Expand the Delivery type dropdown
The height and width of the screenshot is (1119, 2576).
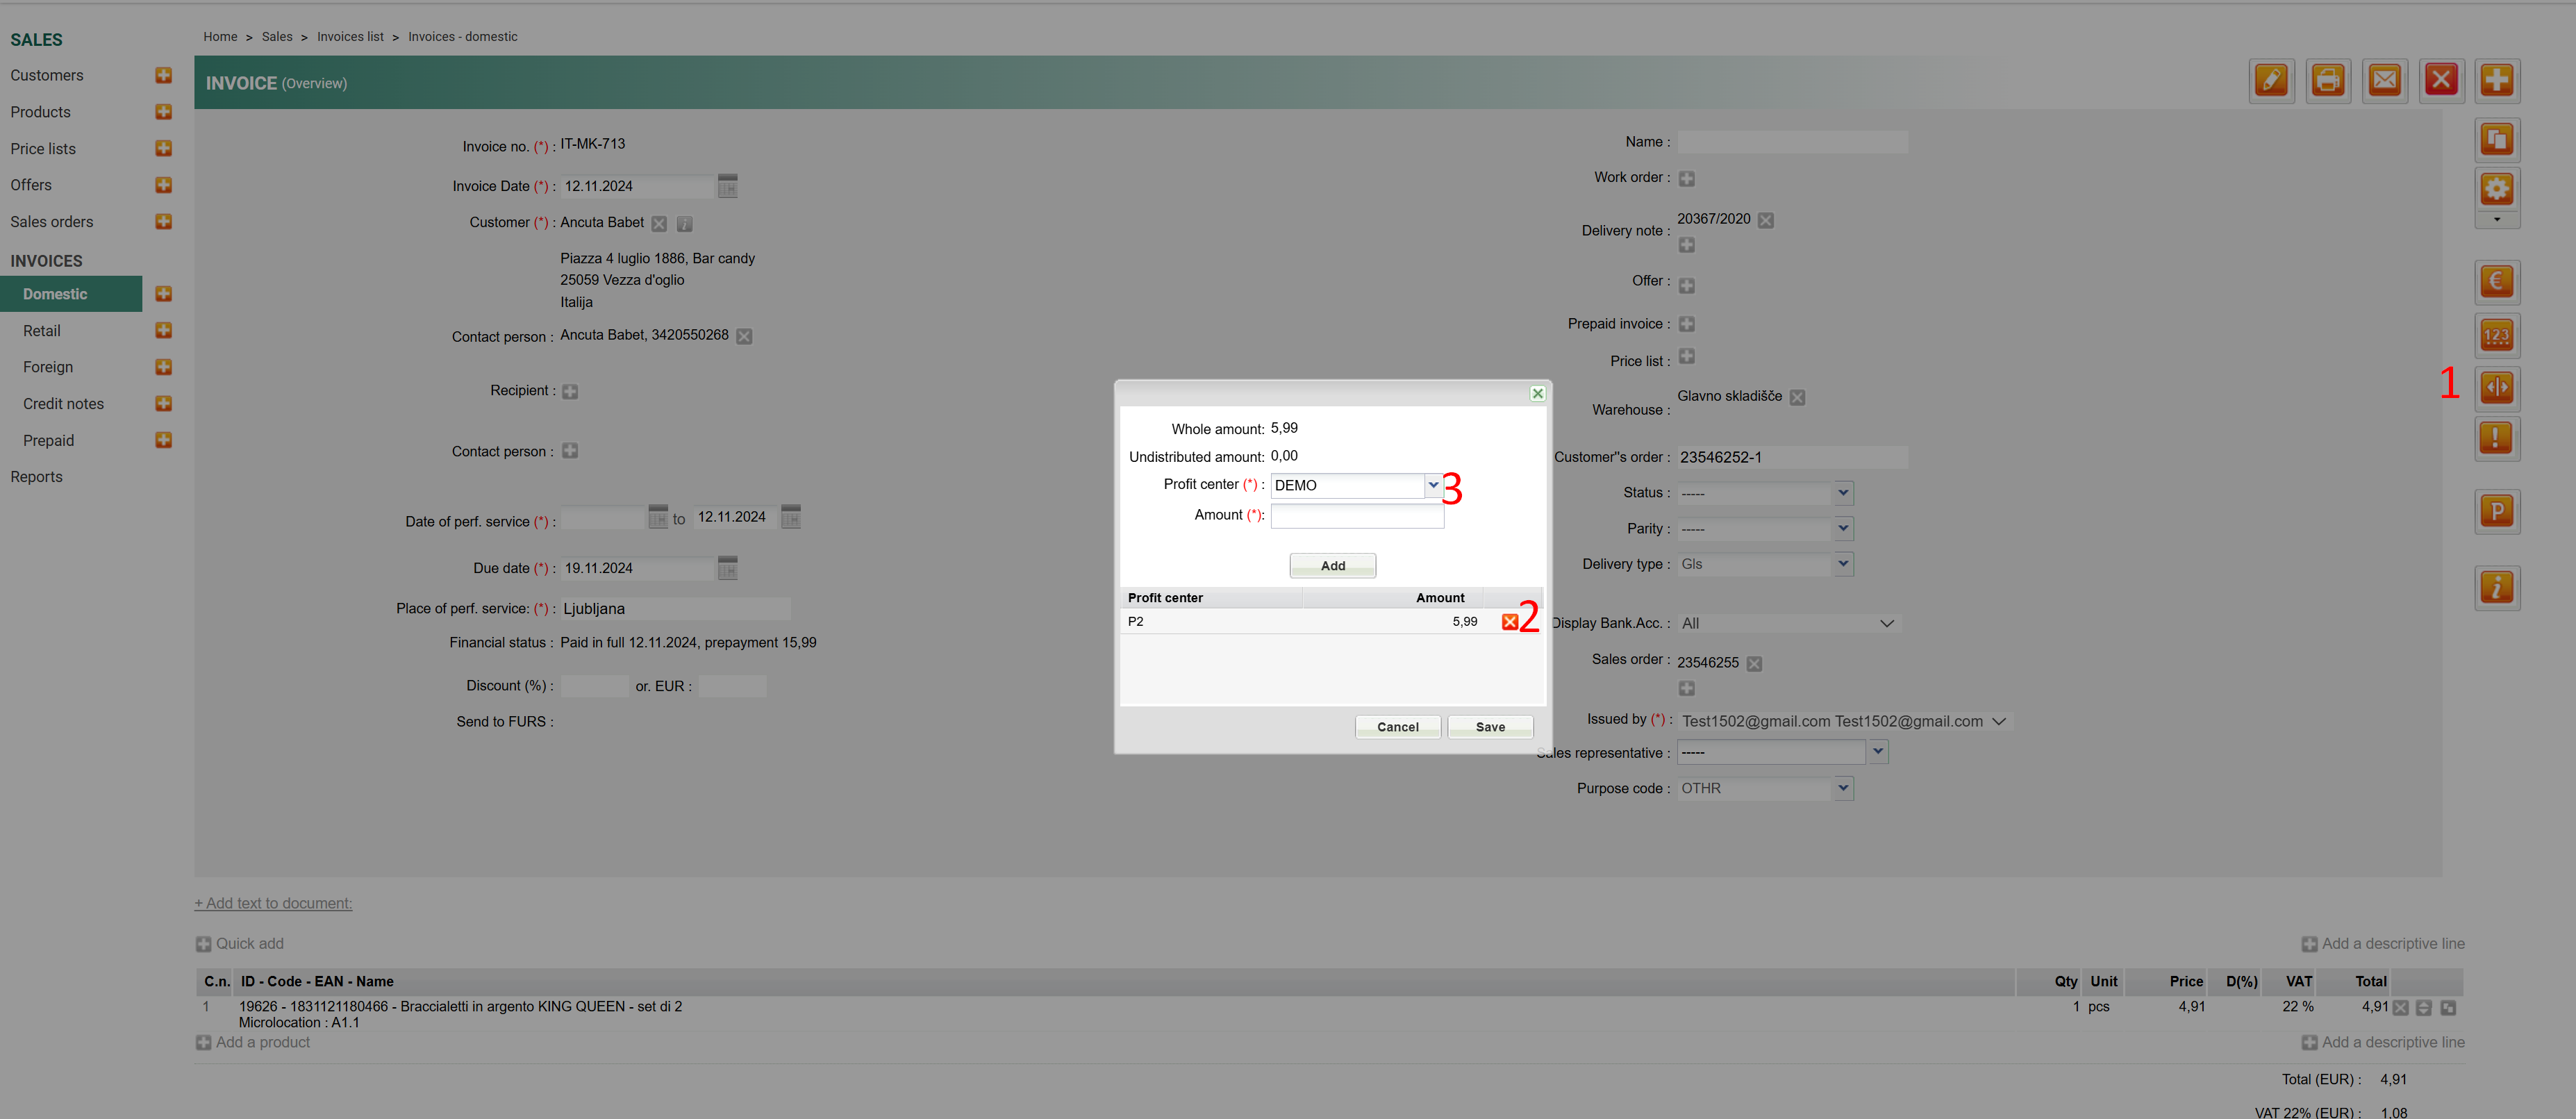pyautogui.click(x=1842, y=564)
